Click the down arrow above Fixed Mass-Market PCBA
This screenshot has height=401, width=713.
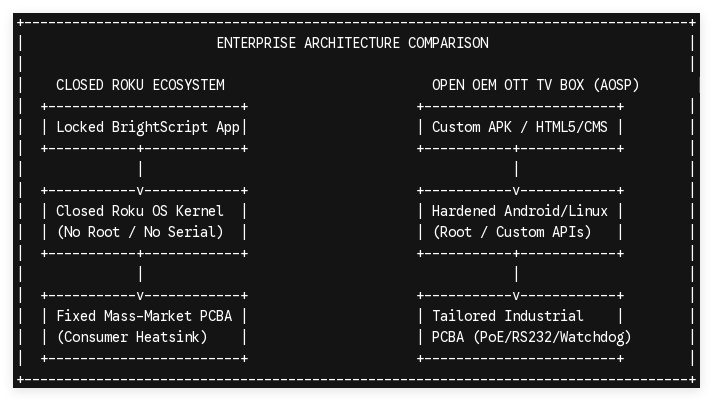140,296
